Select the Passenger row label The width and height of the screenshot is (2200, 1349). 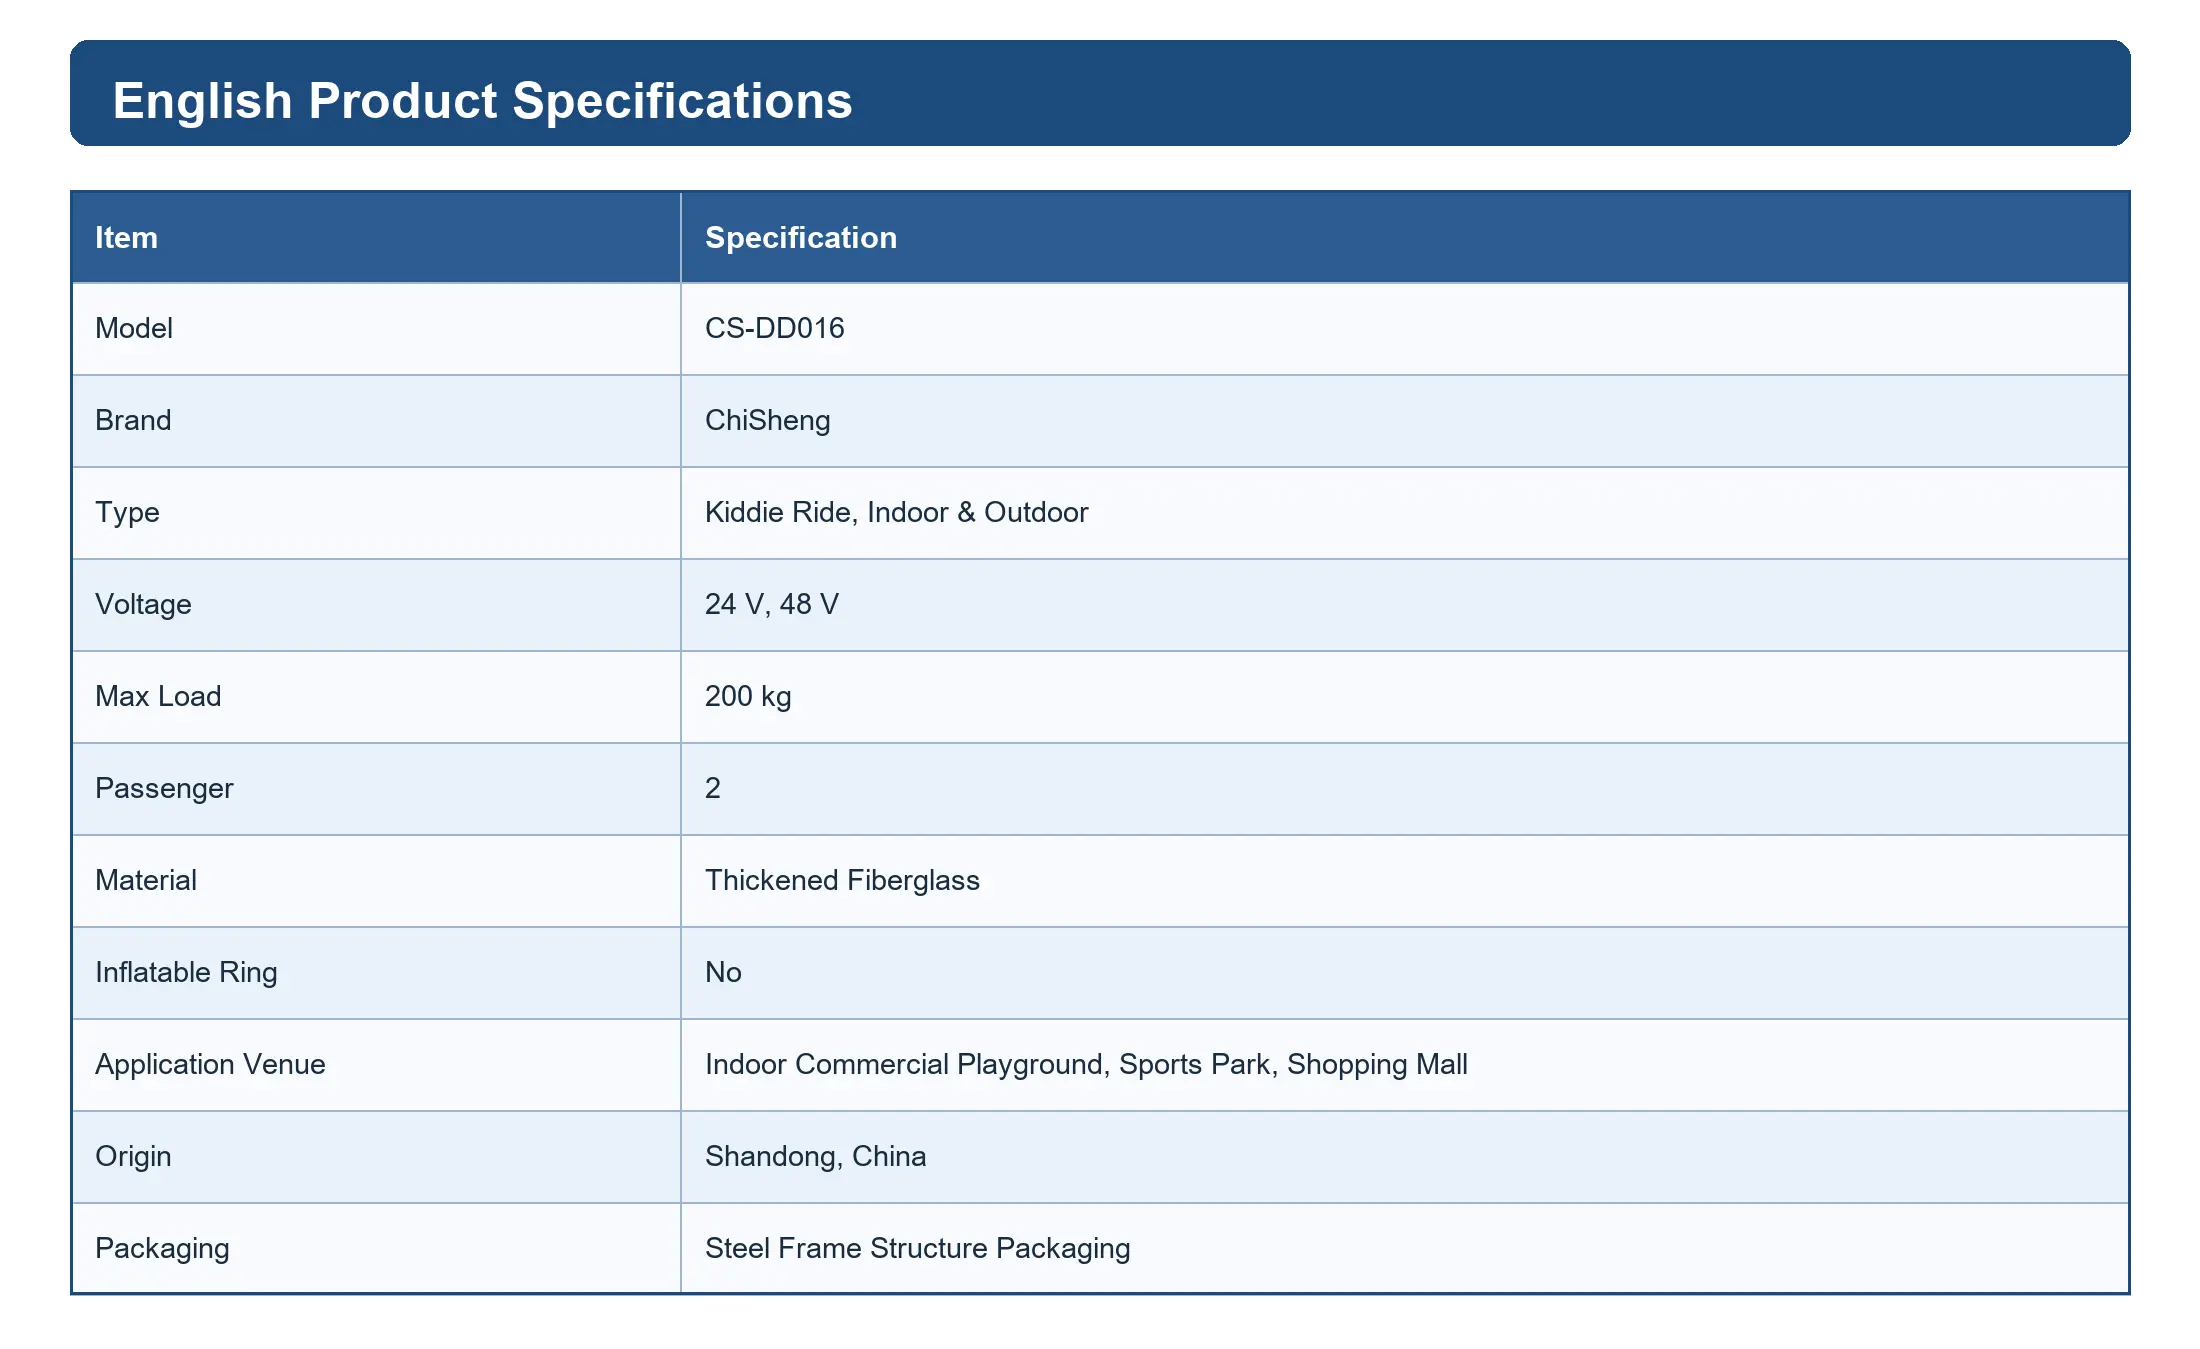pos(164,789)
